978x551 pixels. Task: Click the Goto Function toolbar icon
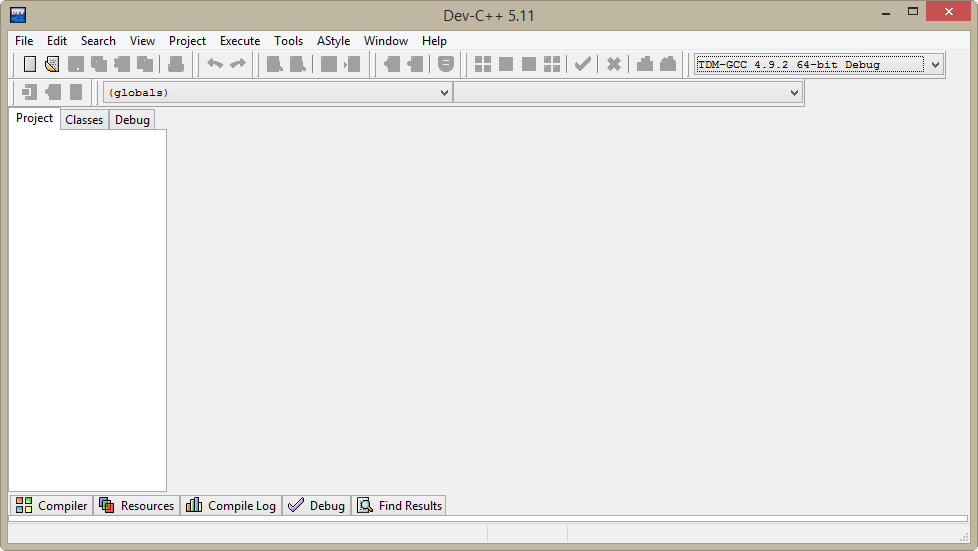[329, 64]
